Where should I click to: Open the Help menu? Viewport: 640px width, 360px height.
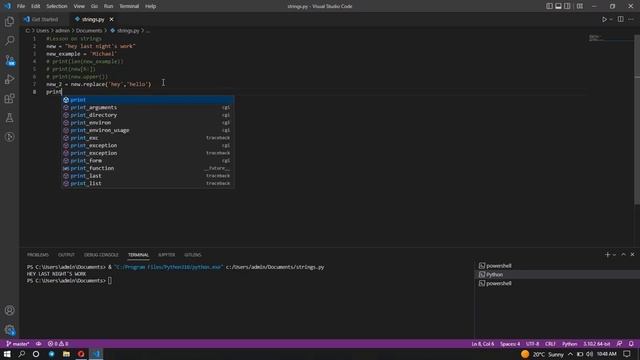click(151, 6)
